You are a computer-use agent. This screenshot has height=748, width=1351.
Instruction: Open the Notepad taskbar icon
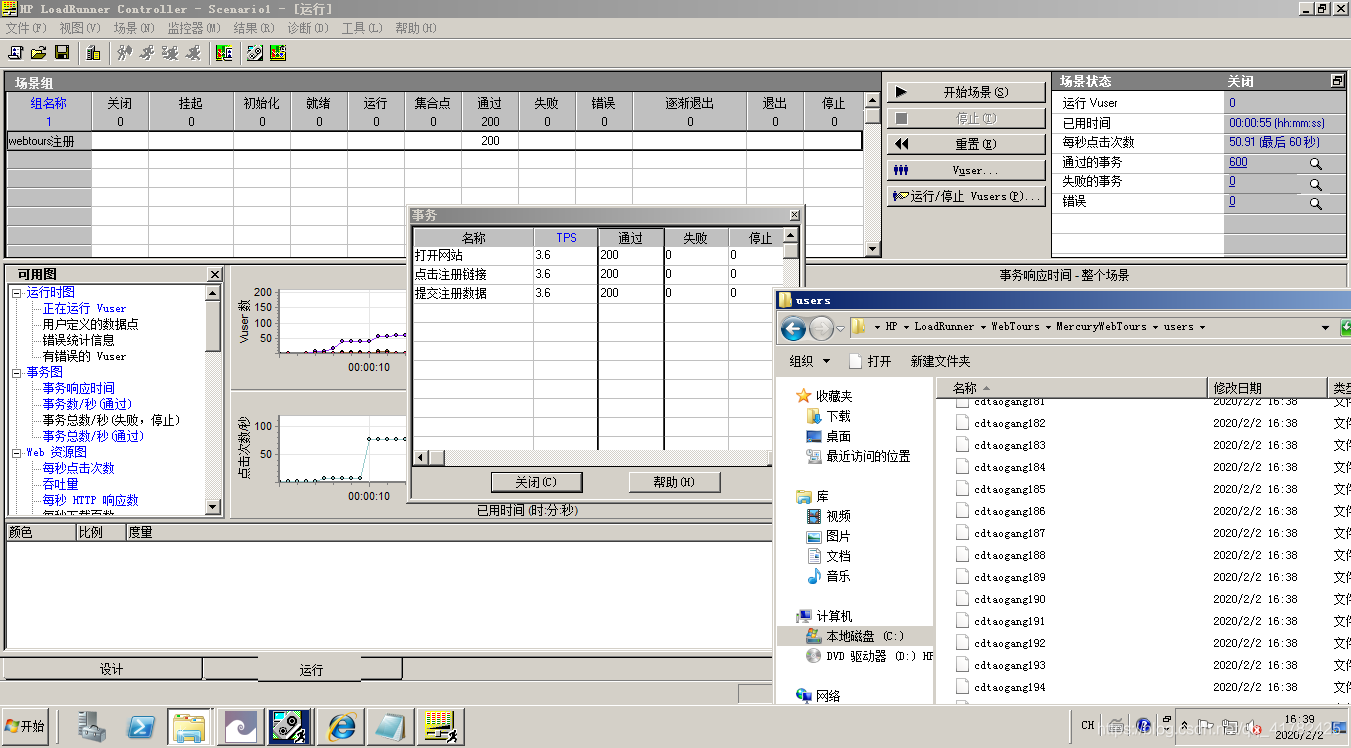pyautogui.click(x=388, y=727)
